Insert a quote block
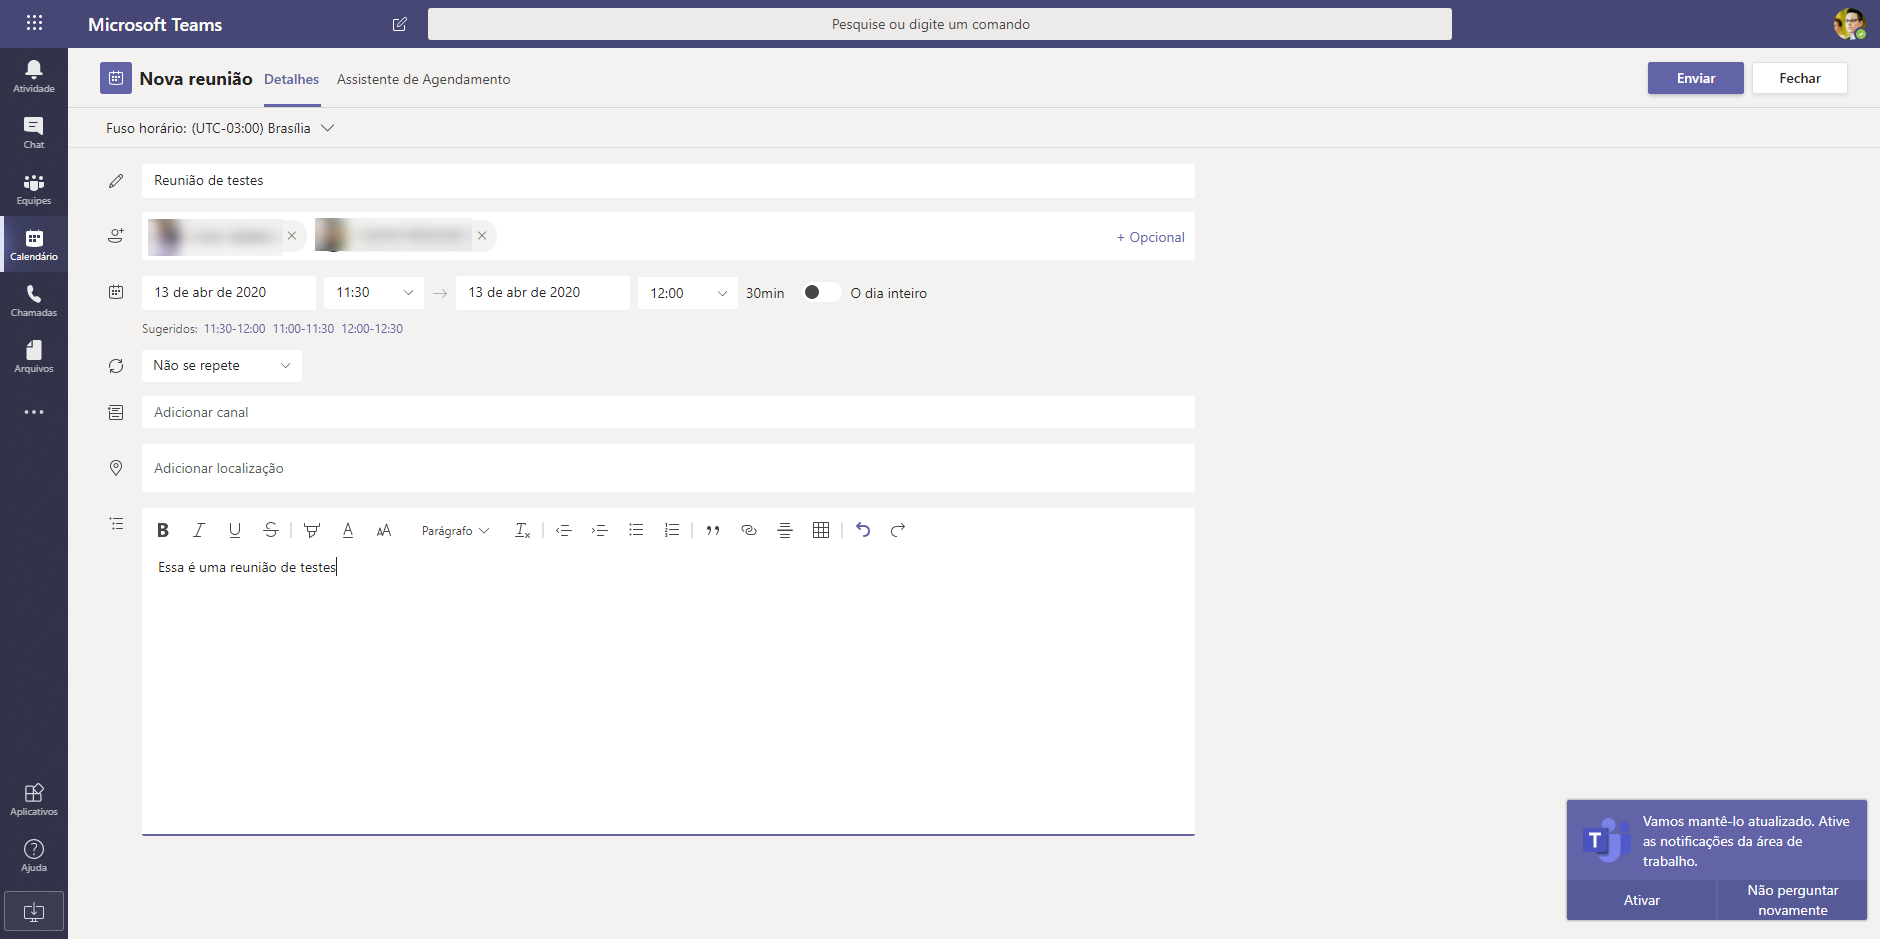Screen dimensions: 1880x939 [x=713, y=530]
